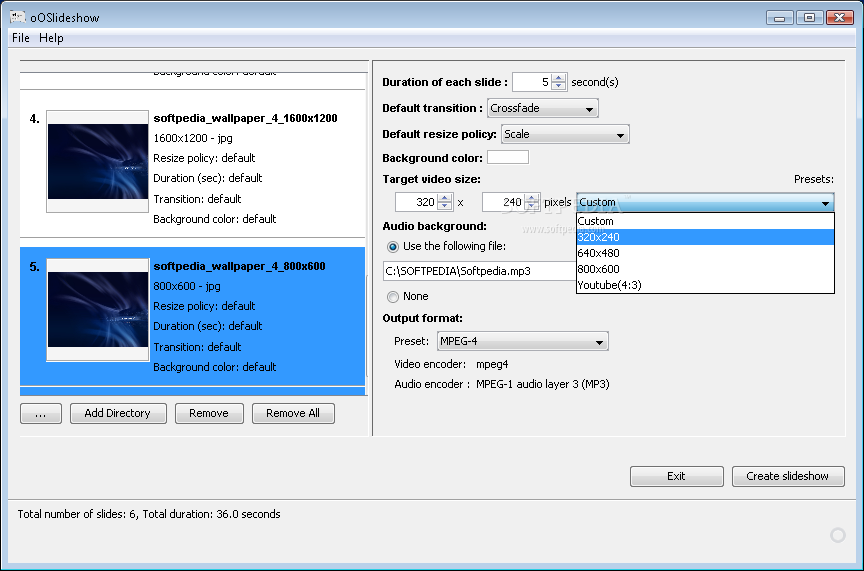Maximize the oOSlideshow window
Viewport: 864px width, 571px height.
point(809,18)
